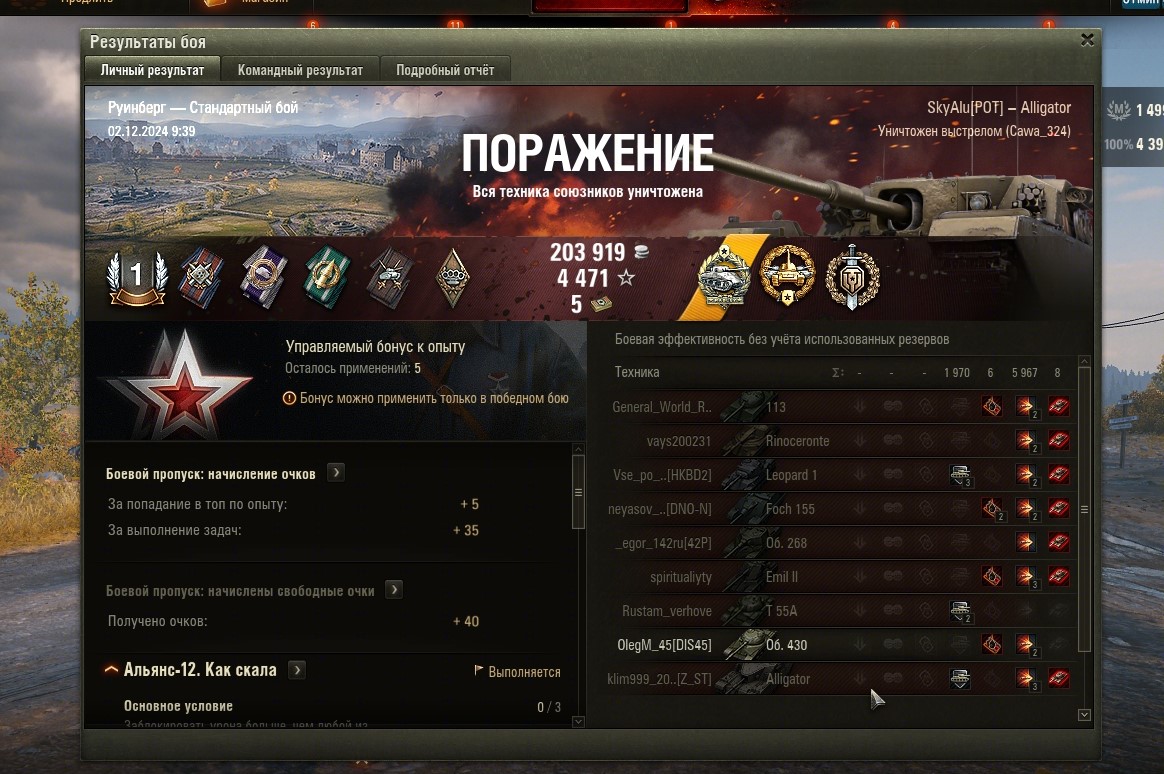Click the left panel scrollbar down arrow
The image size is (1164, 774).
(x=578, y=721)
